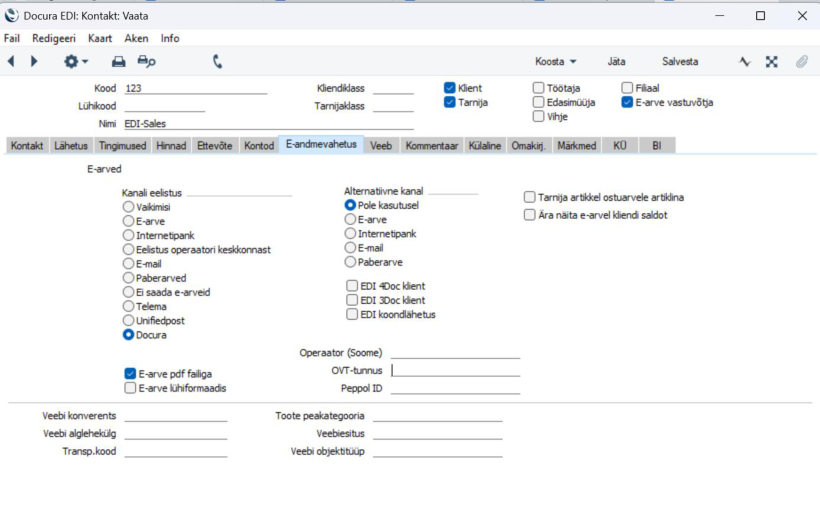This screenshot has height=513, width=820.
Task: Select Unifiedpost radio option
Action: (128, 320)
